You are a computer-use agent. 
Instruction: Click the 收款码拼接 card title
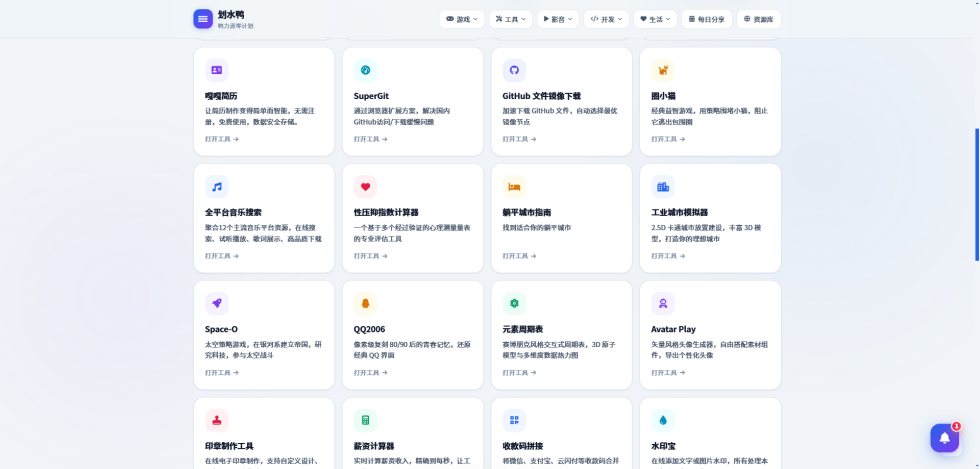pyautogui.click(x=522, y=446)
